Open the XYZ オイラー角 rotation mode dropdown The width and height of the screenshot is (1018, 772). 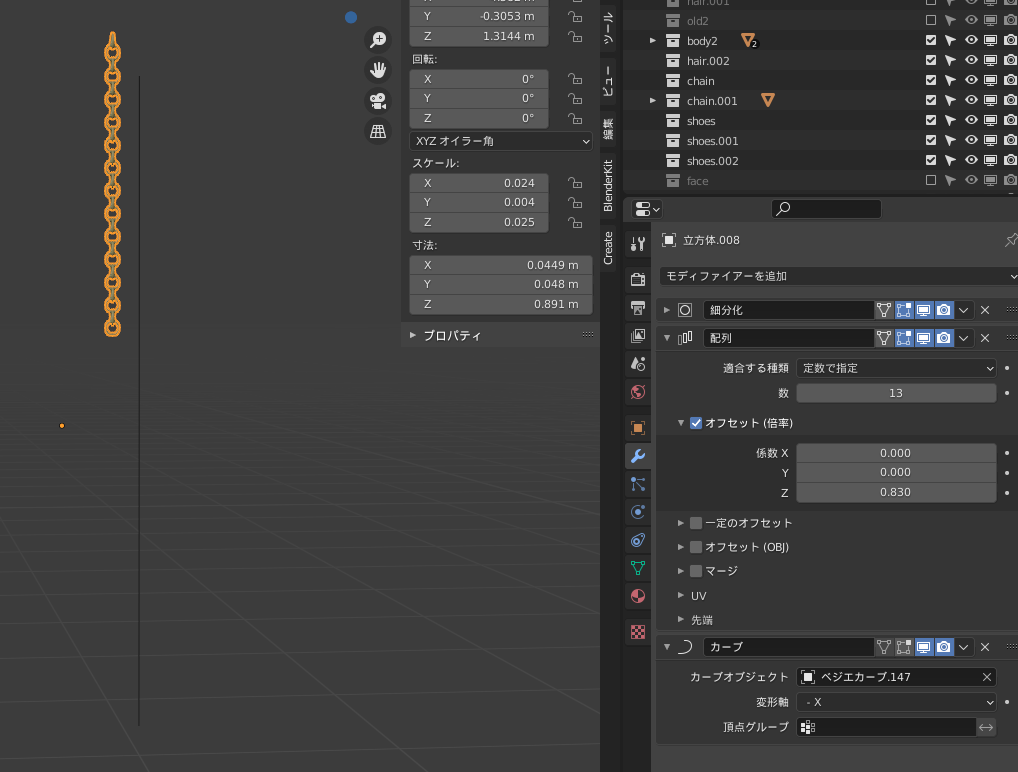[501, 141]
